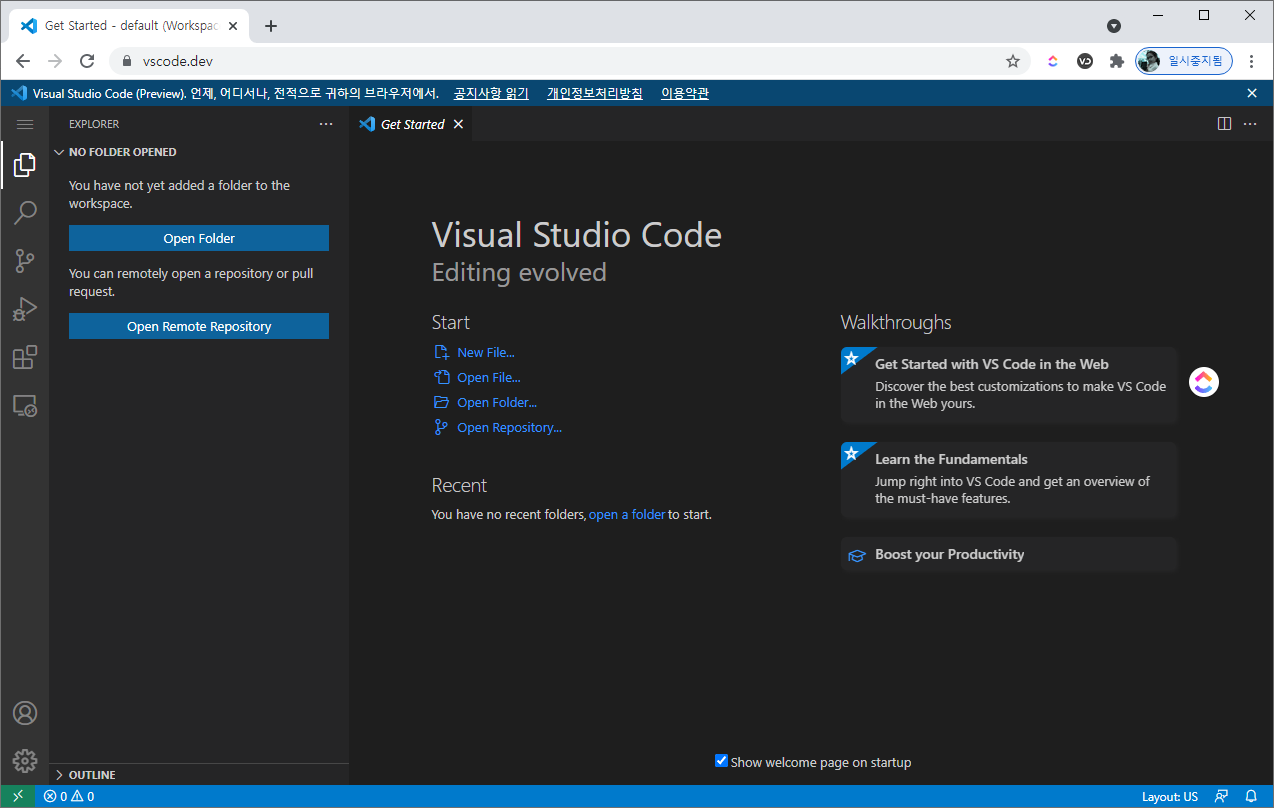Open the browser Extensions puzzle icon
This screenshot has height=808, width=1274.
1117,61
